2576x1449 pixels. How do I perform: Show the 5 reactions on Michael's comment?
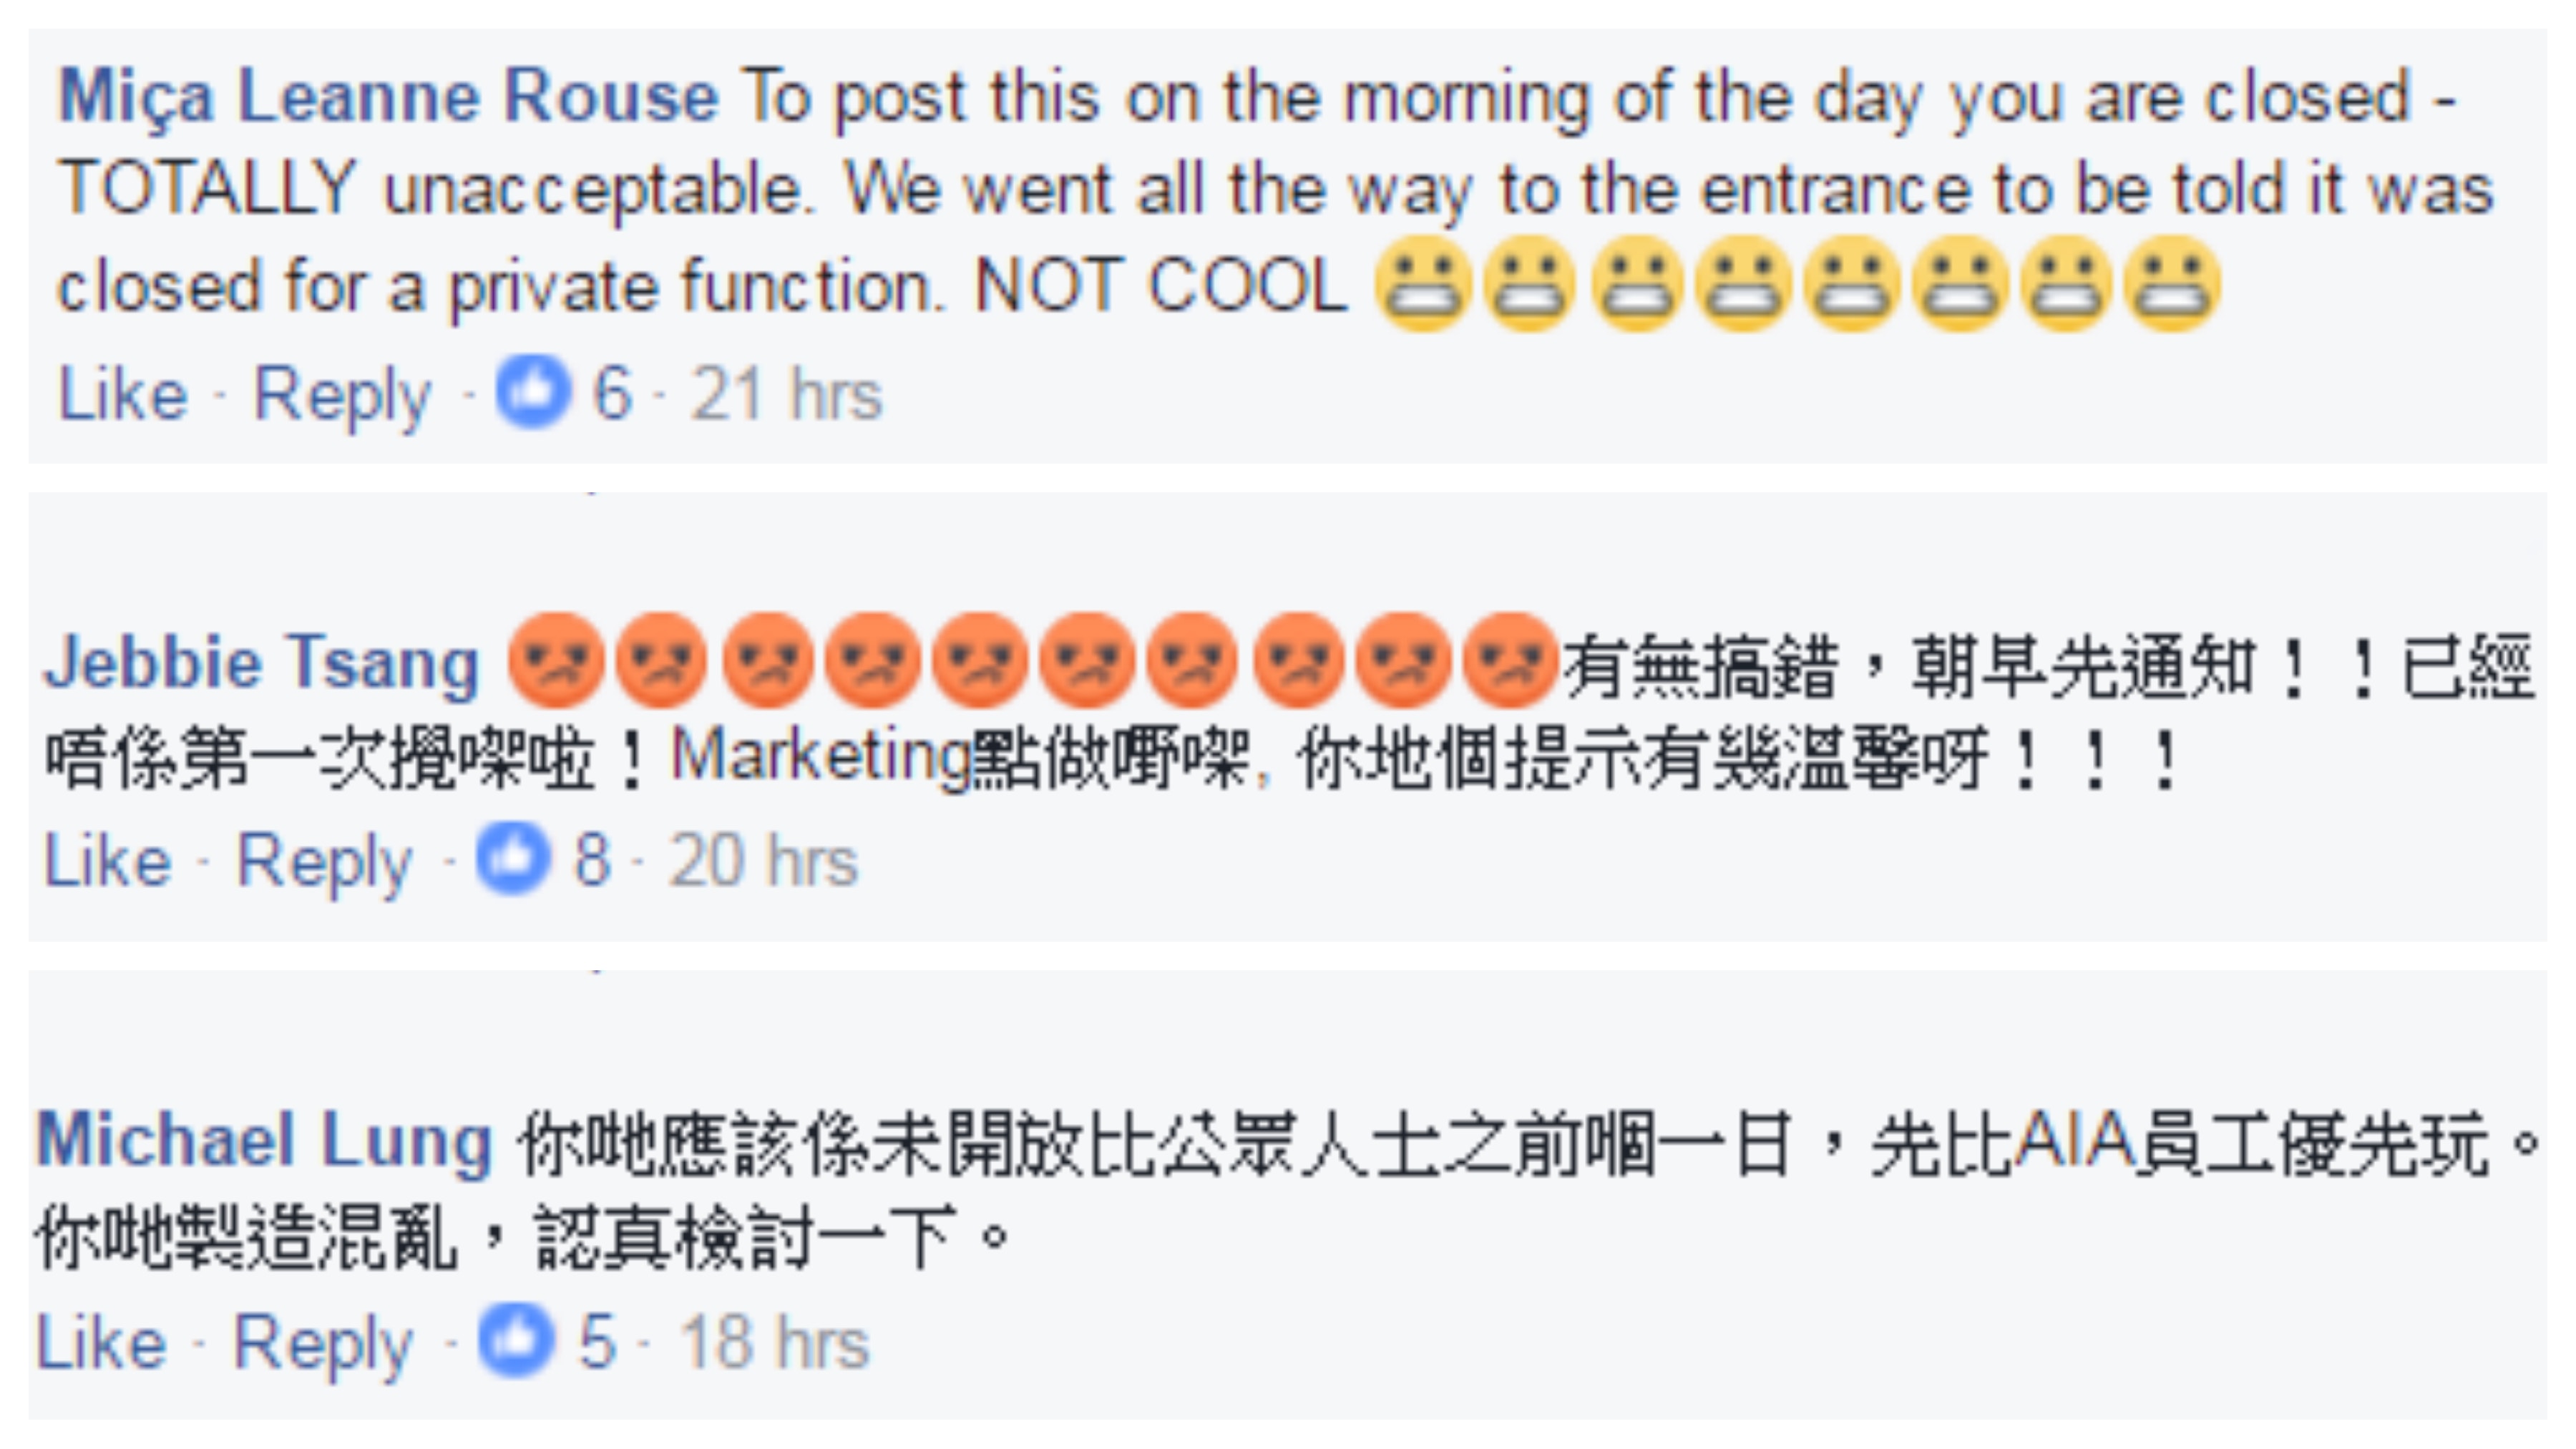pyautogui.click(x=597, y=1340)
